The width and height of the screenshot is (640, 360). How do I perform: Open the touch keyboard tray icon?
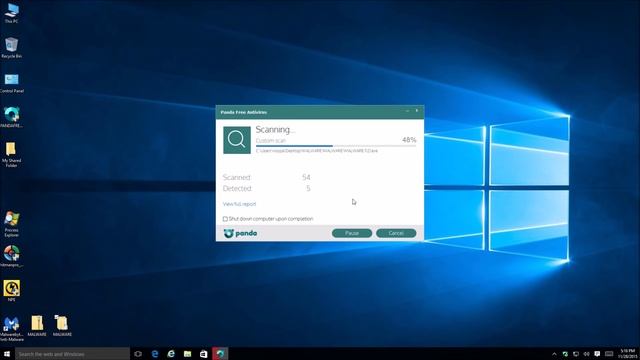[609, 354]
